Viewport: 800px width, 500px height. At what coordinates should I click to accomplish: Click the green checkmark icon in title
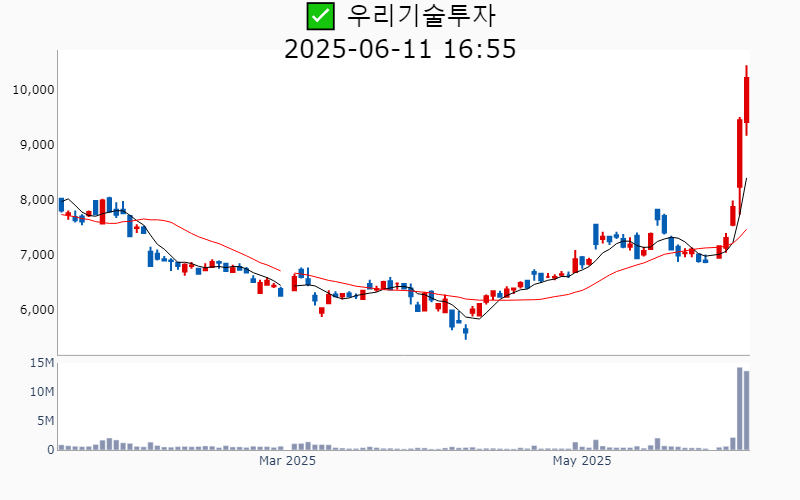(320, 16)
